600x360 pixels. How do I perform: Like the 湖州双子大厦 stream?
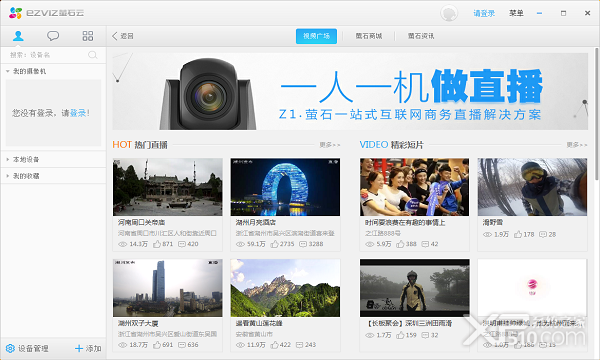pos(157,345)
